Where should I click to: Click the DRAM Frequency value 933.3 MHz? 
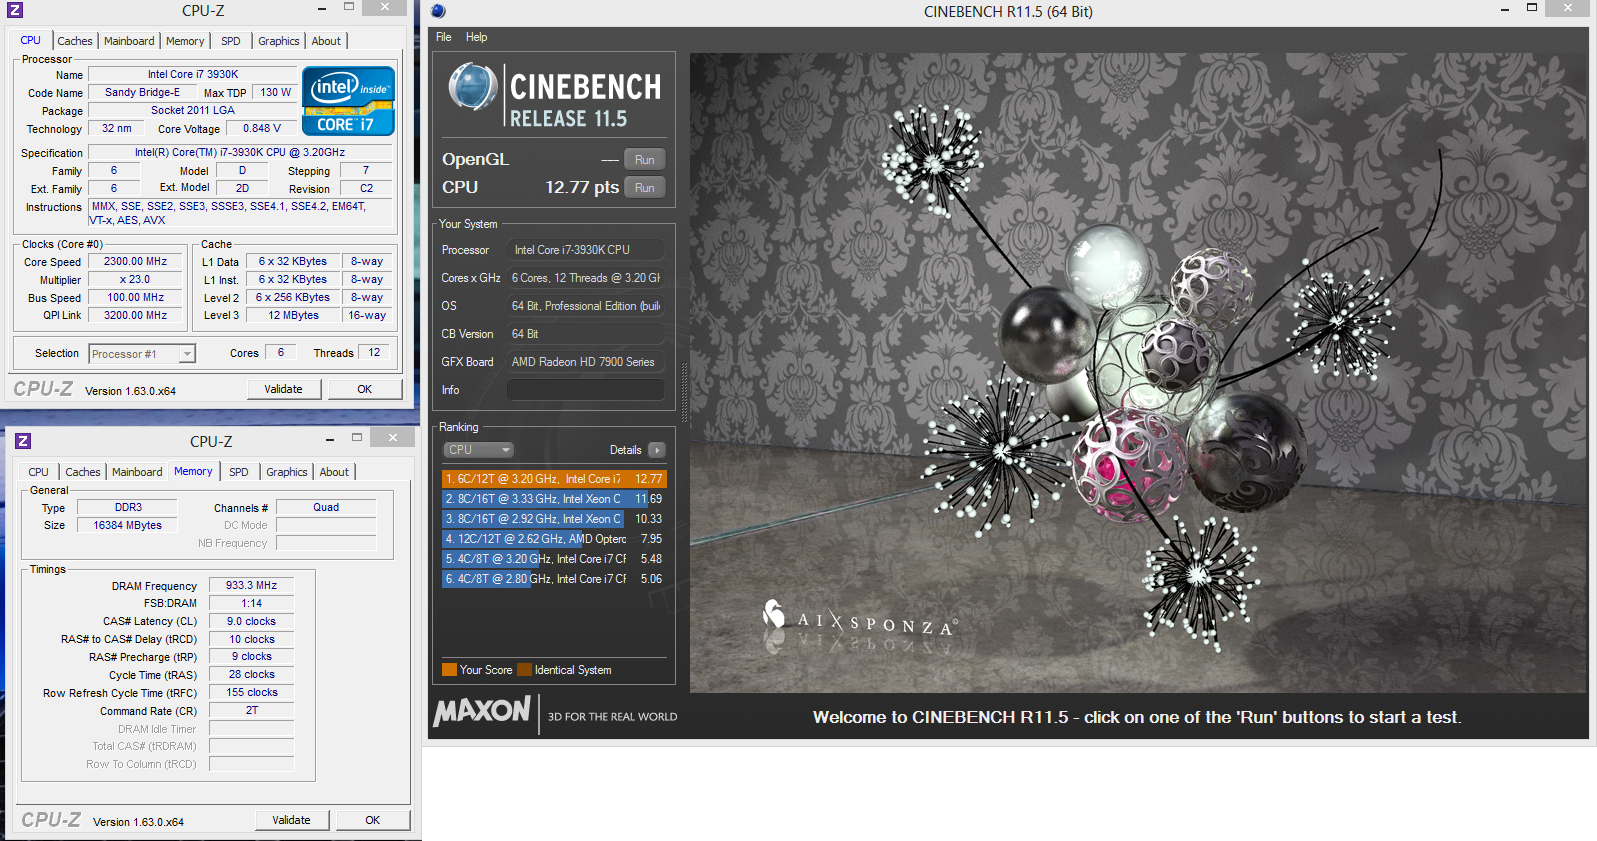pos(251,586)
